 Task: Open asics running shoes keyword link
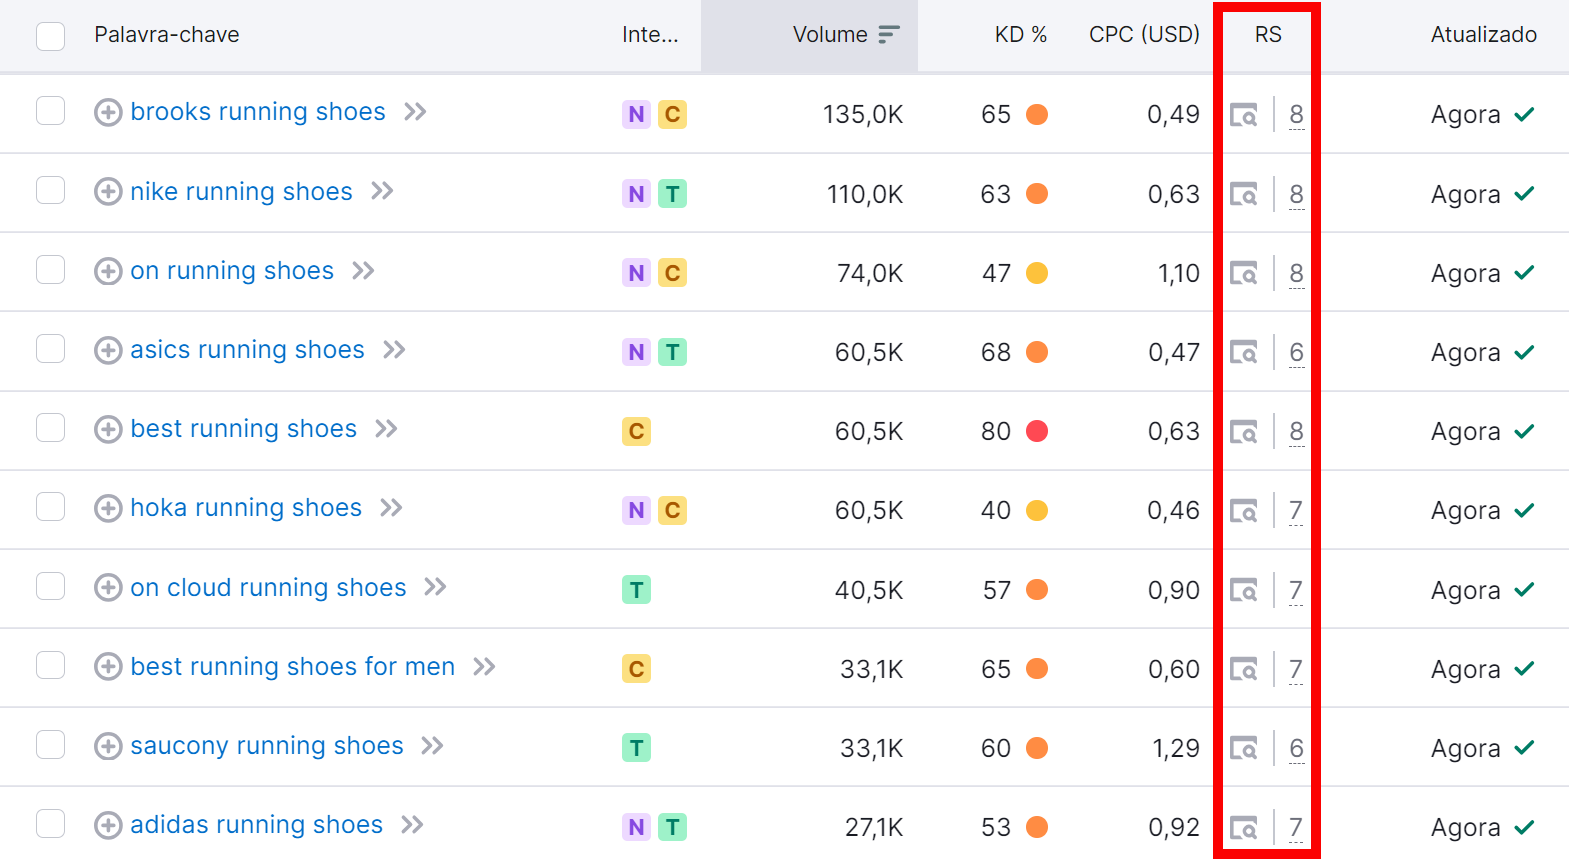[x=247, y=350]
